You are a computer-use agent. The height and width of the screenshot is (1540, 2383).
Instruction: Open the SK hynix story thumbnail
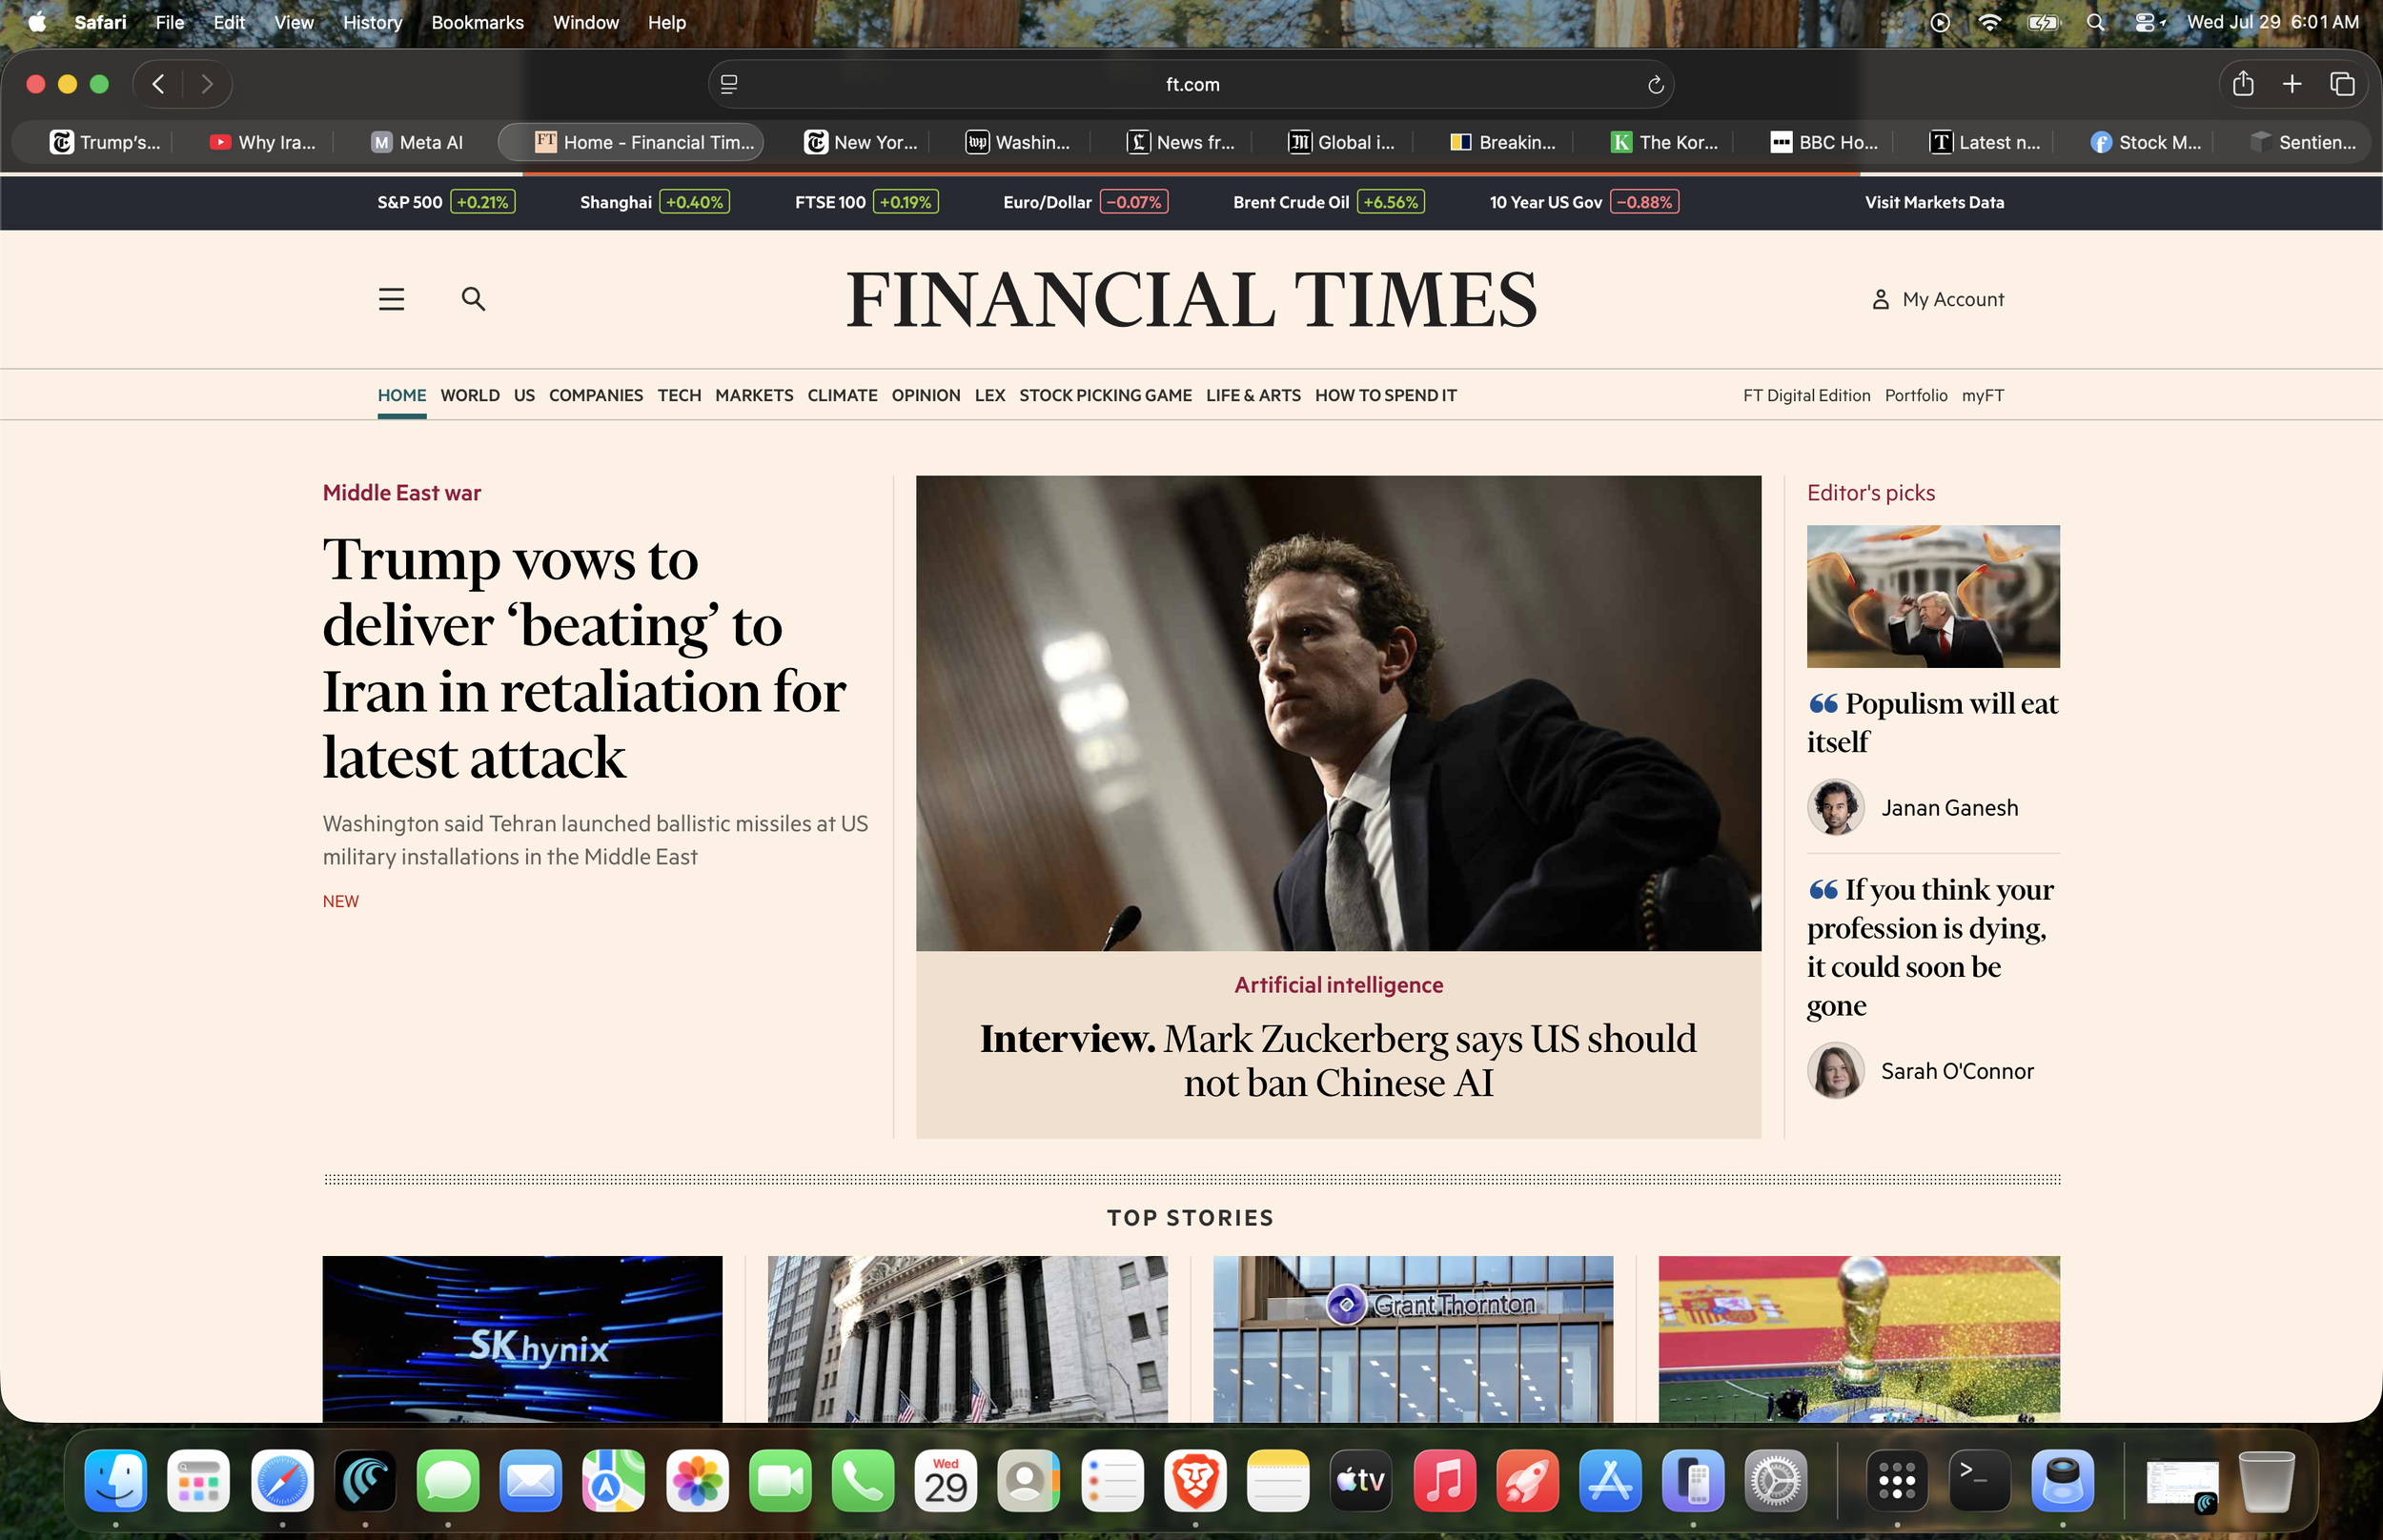522,1339
